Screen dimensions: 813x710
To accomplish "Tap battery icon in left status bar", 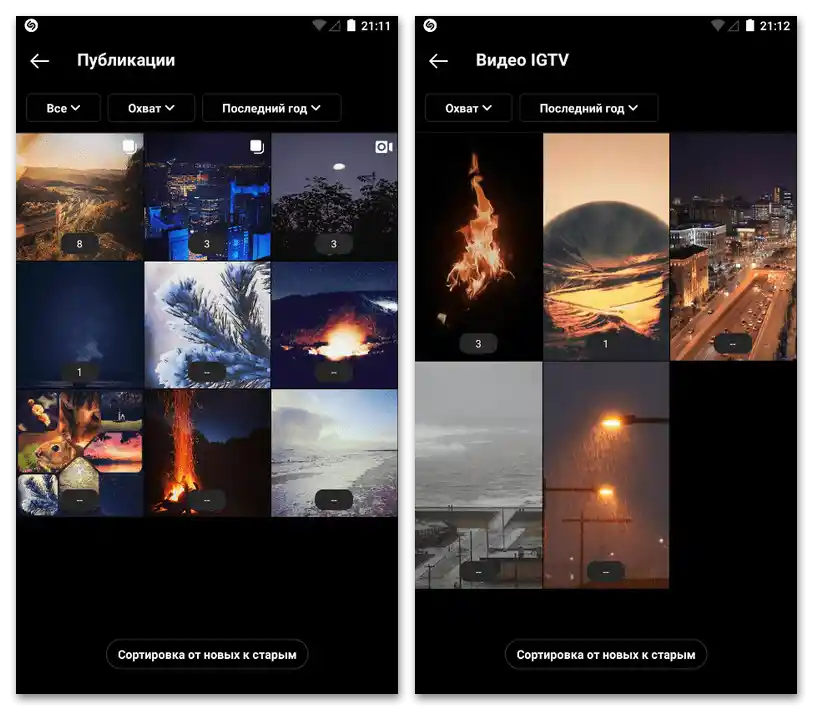I will coord(351,25).
